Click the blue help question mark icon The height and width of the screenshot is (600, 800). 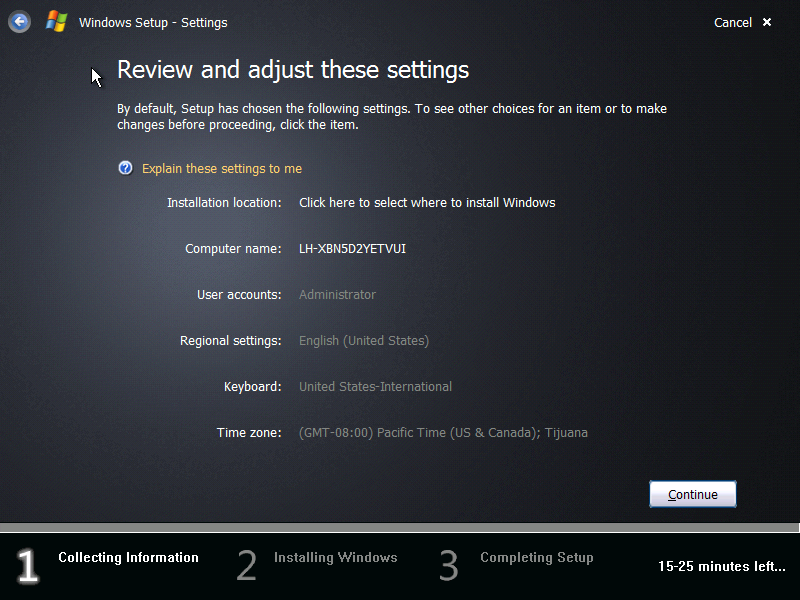[125, 168]
